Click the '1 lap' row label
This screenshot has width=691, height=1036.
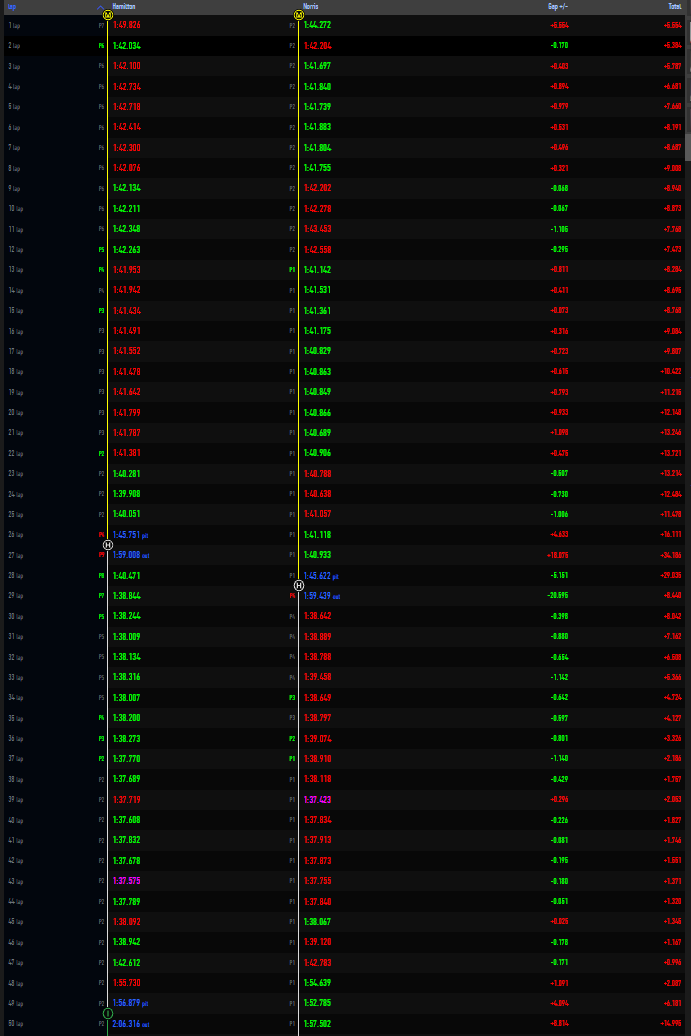[x=14, y=26]
